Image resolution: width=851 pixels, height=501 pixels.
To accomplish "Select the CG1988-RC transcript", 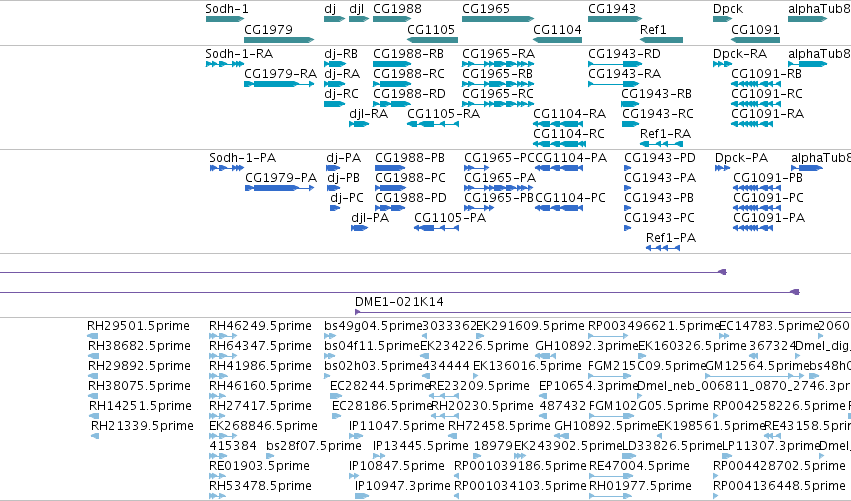I will [392, 84].
